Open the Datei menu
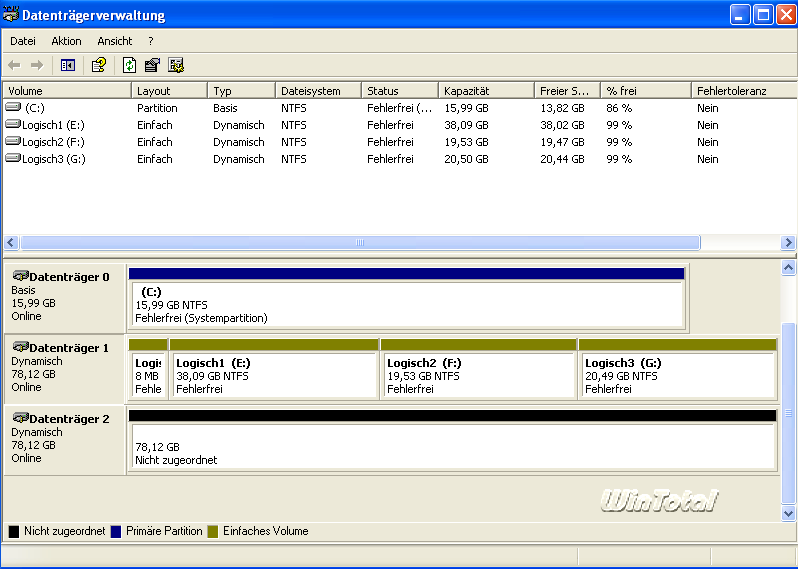Image resolution: width=798 pixels, height=569 pixels. click(x=23, y=41)
